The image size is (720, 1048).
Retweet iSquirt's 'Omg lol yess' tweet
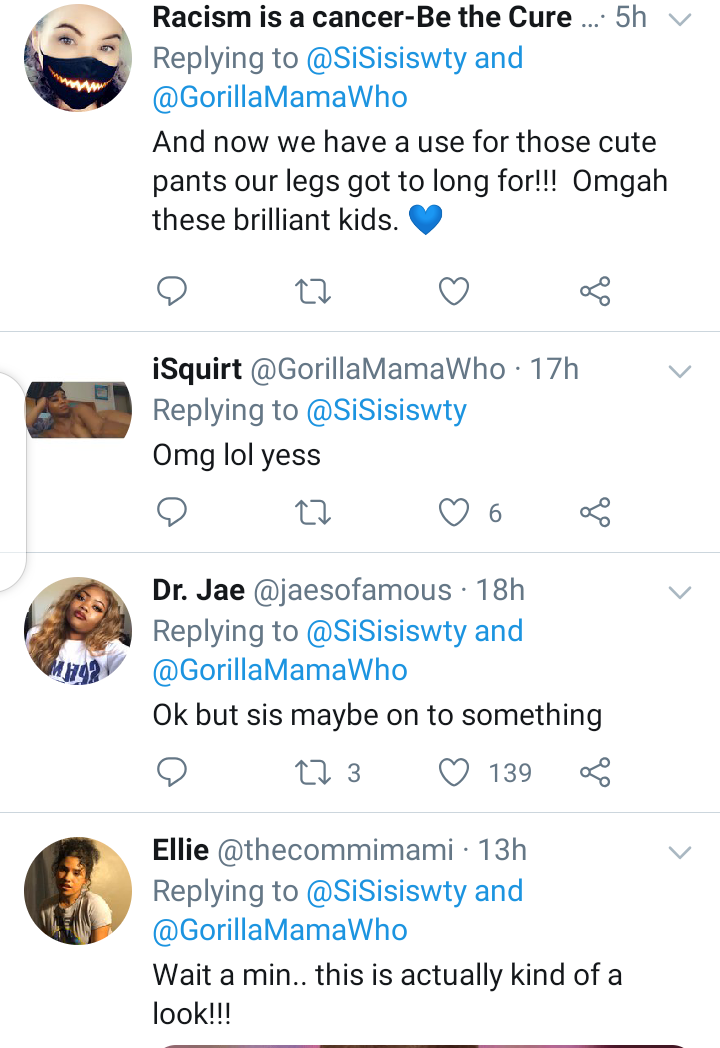click(314, 513)
